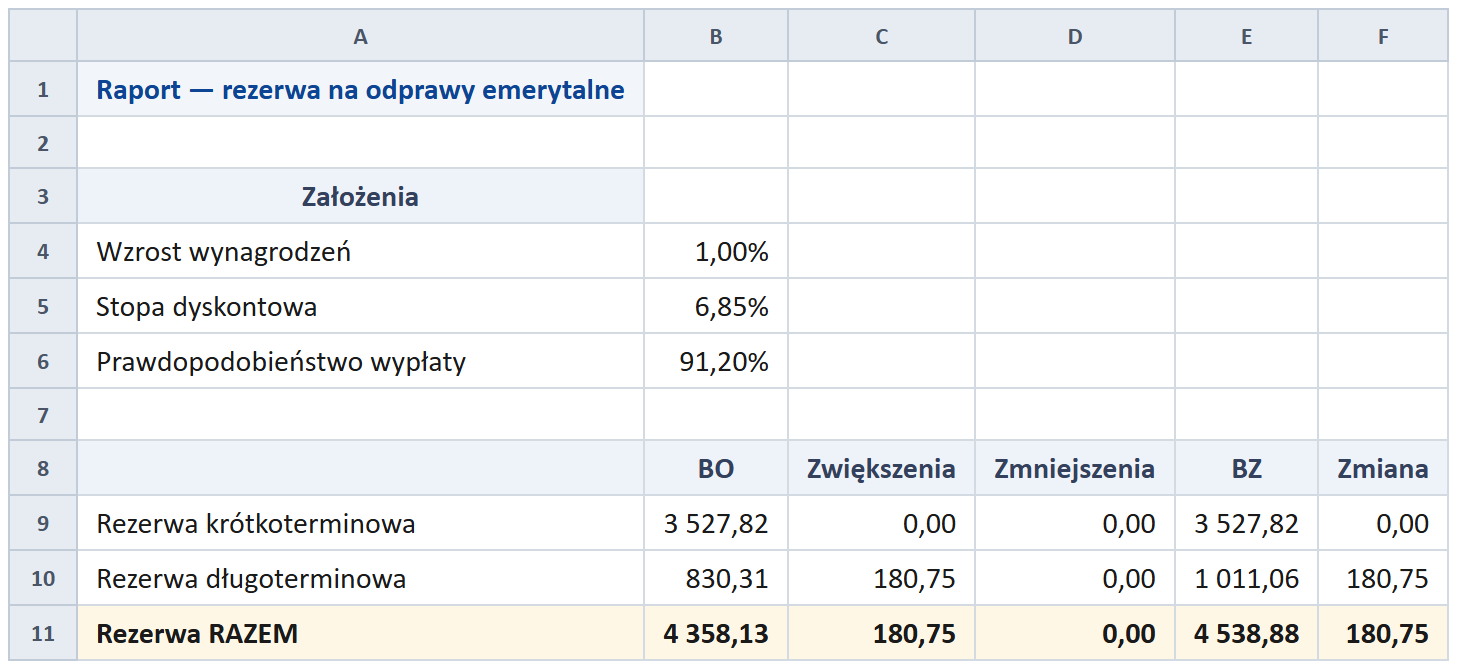This screenshot has height=669, width=1457.
Task: Click the BZ total 4 538,88
Action: [1247, 633]
